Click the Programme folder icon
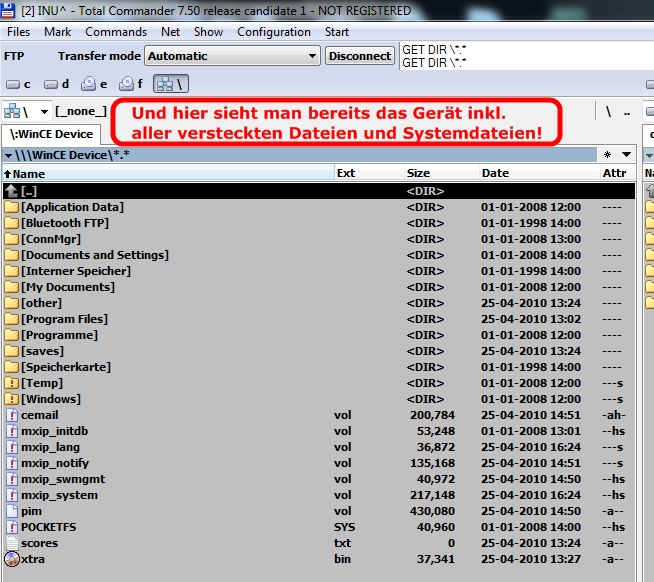 tap(12, 335)
